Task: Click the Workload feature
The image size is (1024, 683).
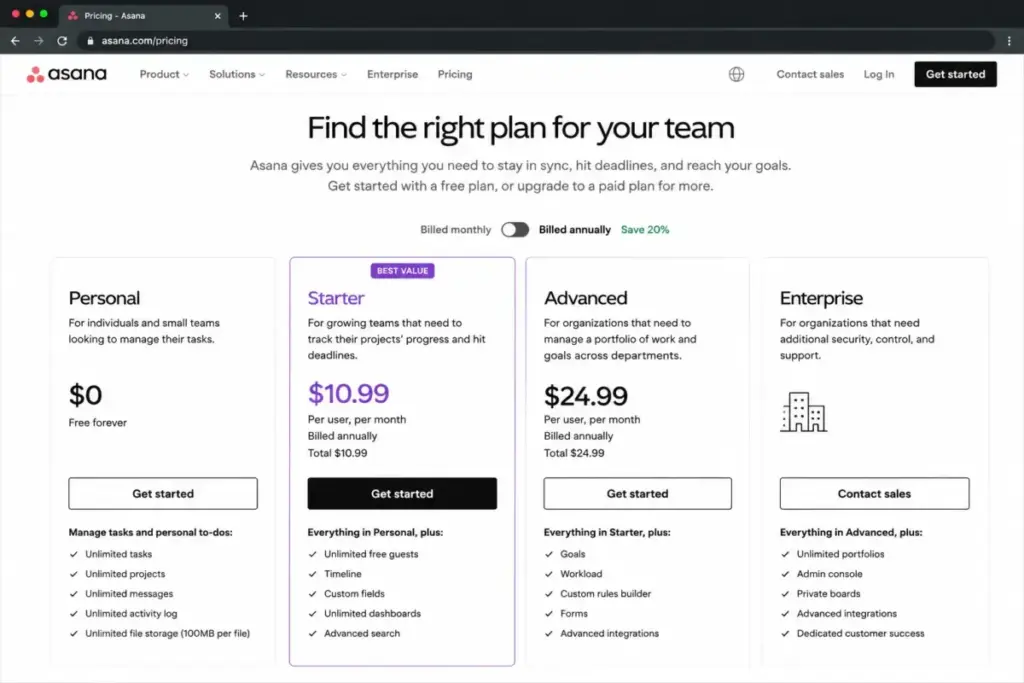Action: click(581, 573)
